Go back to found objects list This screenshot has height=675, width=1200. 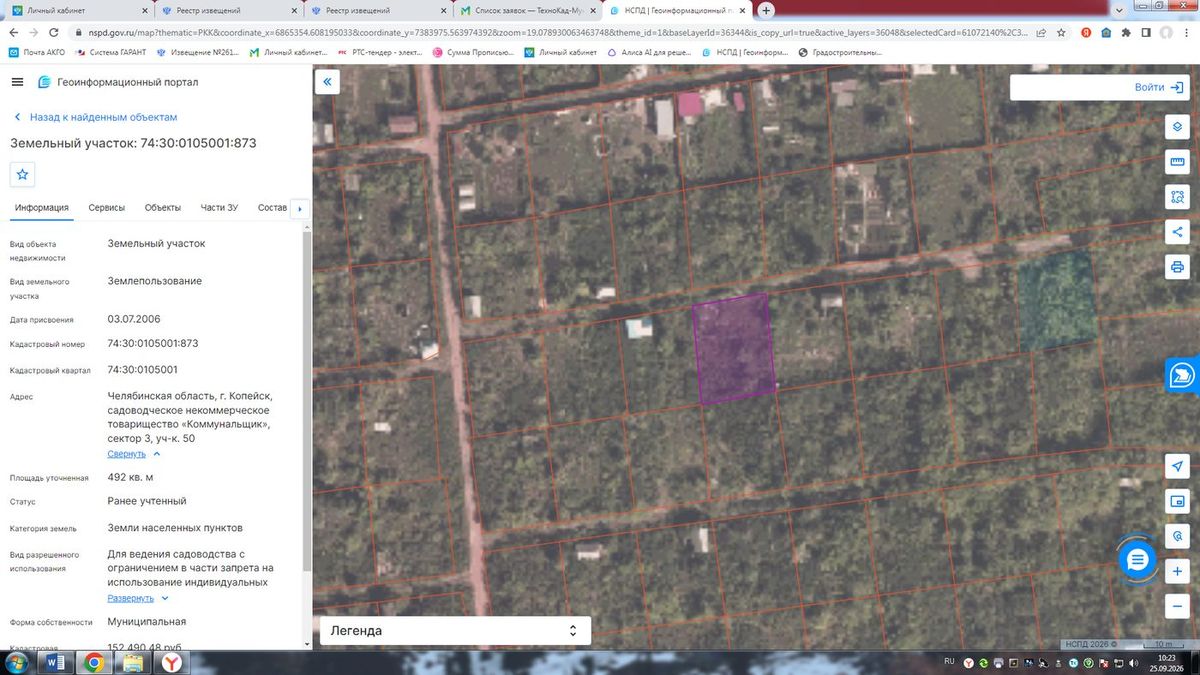coord(95,117)
